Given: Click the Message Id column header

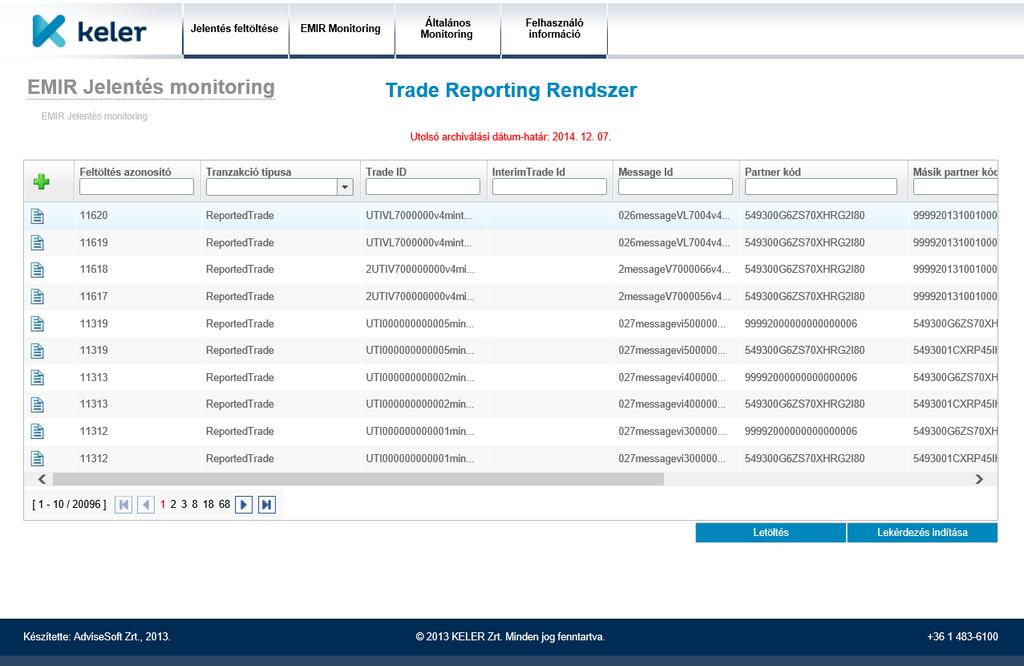Looking at the screenshot, I should 645,172.
